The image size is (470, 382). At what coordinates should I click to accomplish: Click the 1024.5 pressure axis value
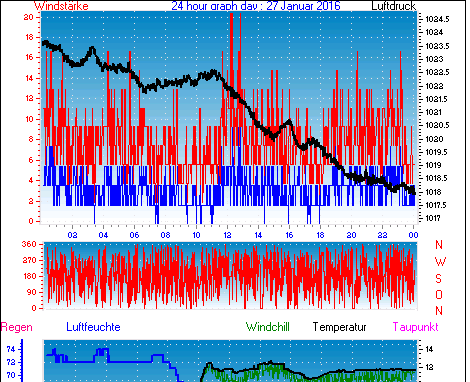click(437, 19)
